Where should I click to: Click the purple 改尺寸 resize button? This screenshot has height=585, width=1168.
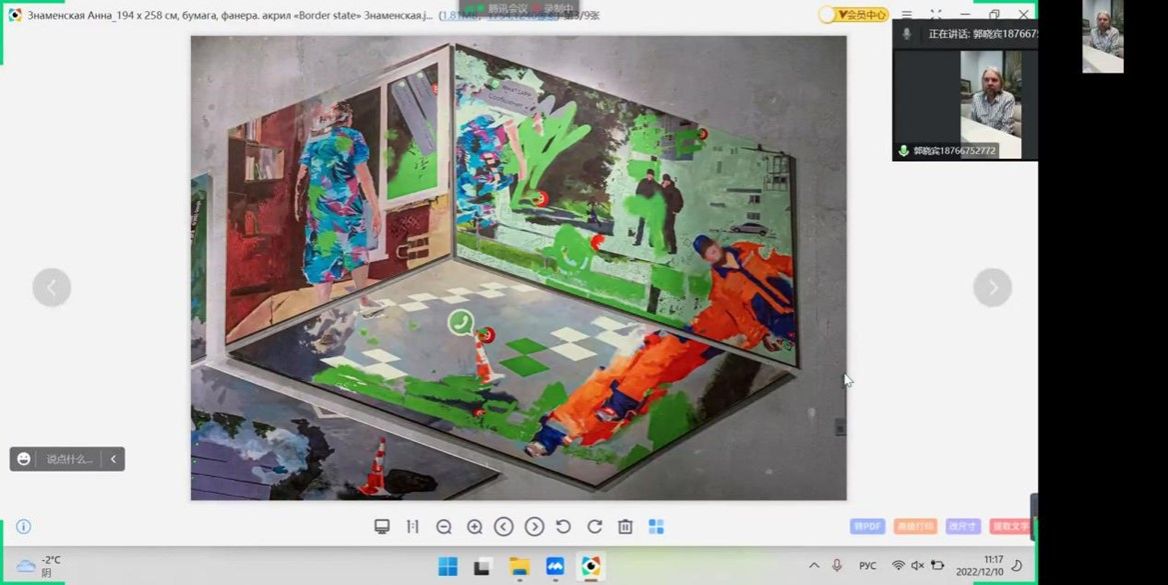point(962,526)
